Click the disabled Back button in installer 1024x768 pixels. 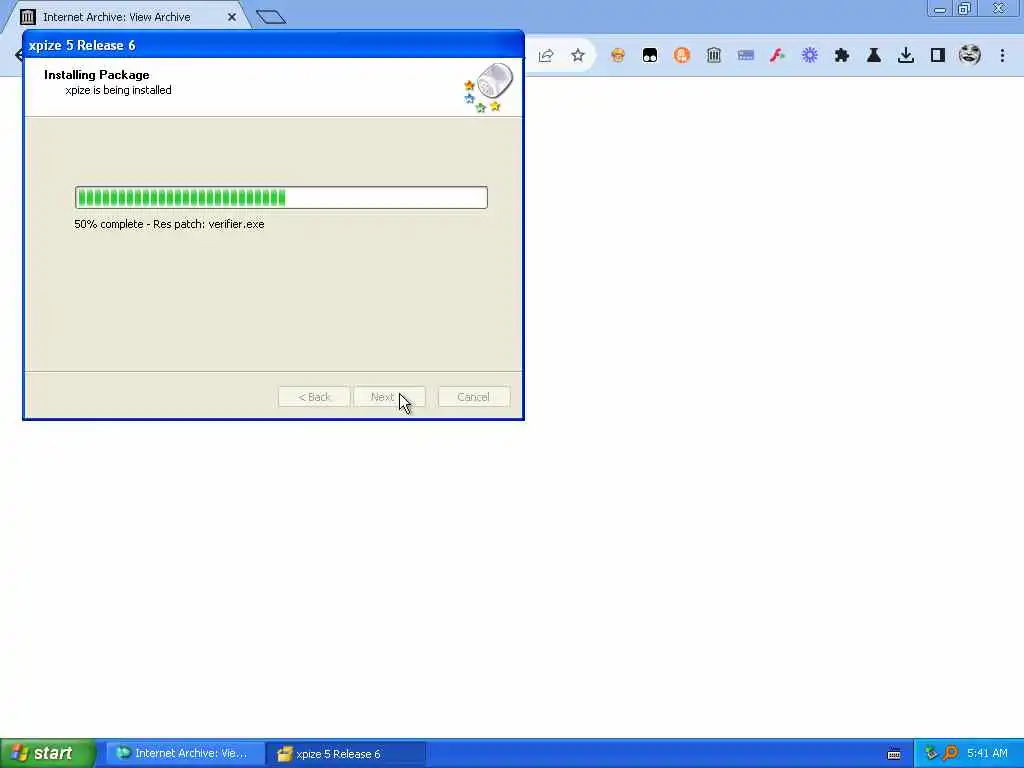[314, 397]
